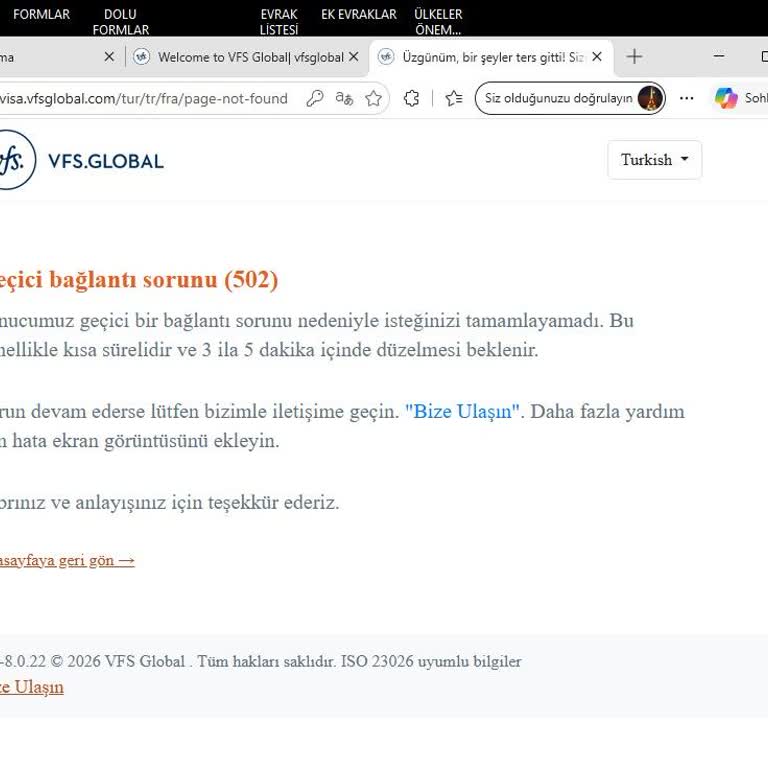Open the EK EVRAKLAR menu item

coord(359,14)
